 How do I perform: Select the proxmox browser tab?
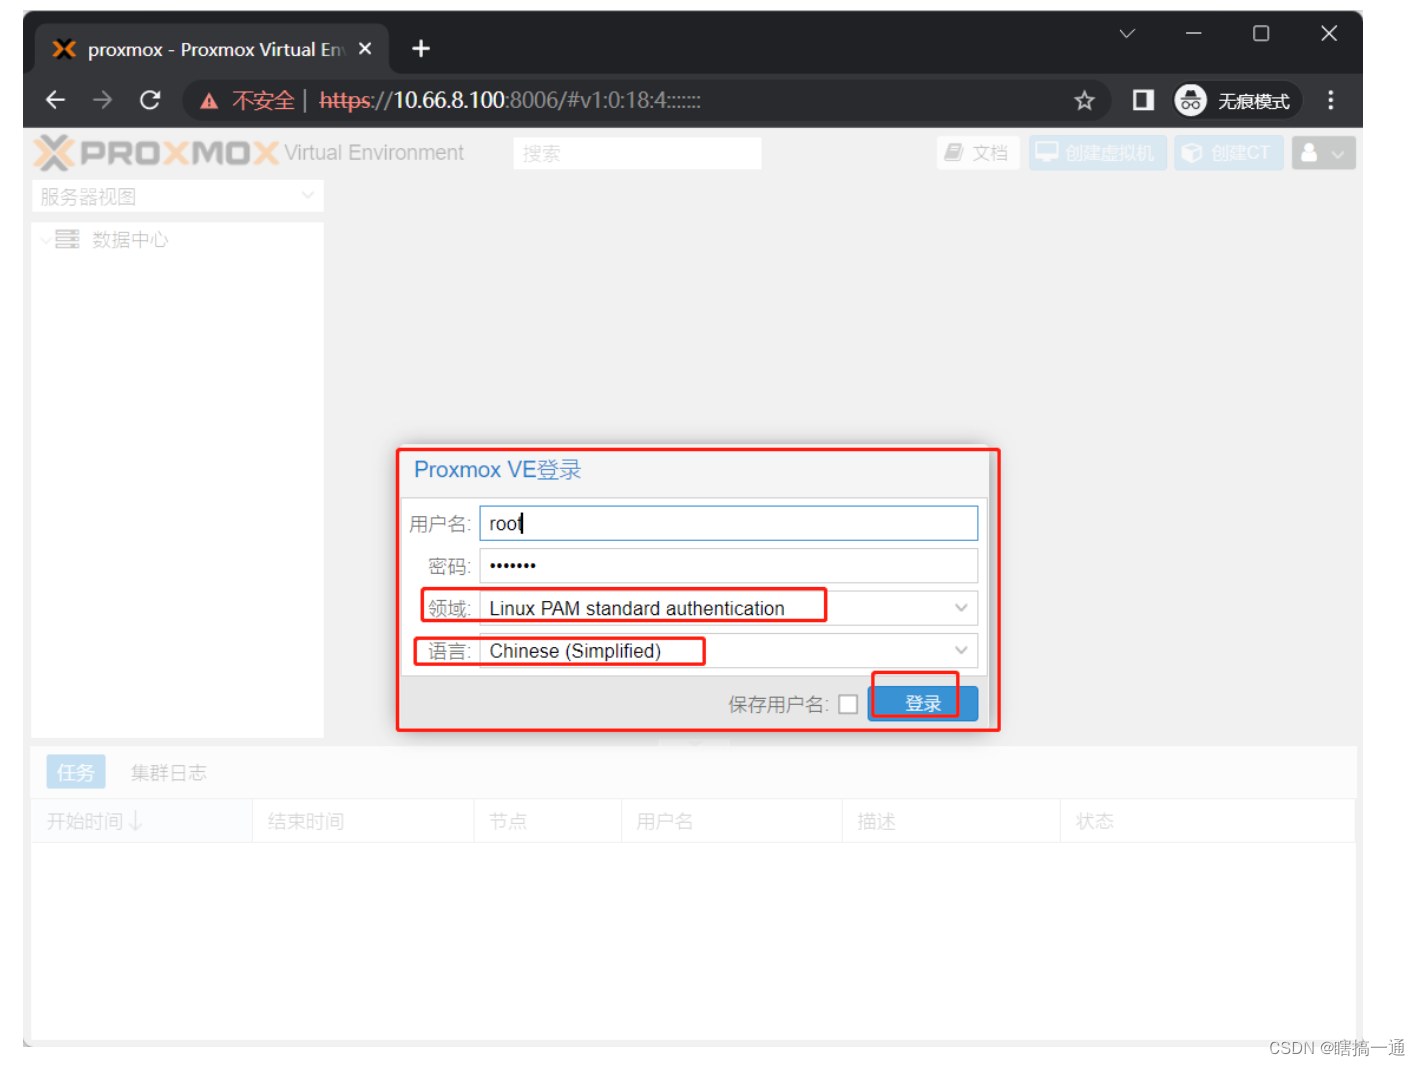tap(212, 49)
